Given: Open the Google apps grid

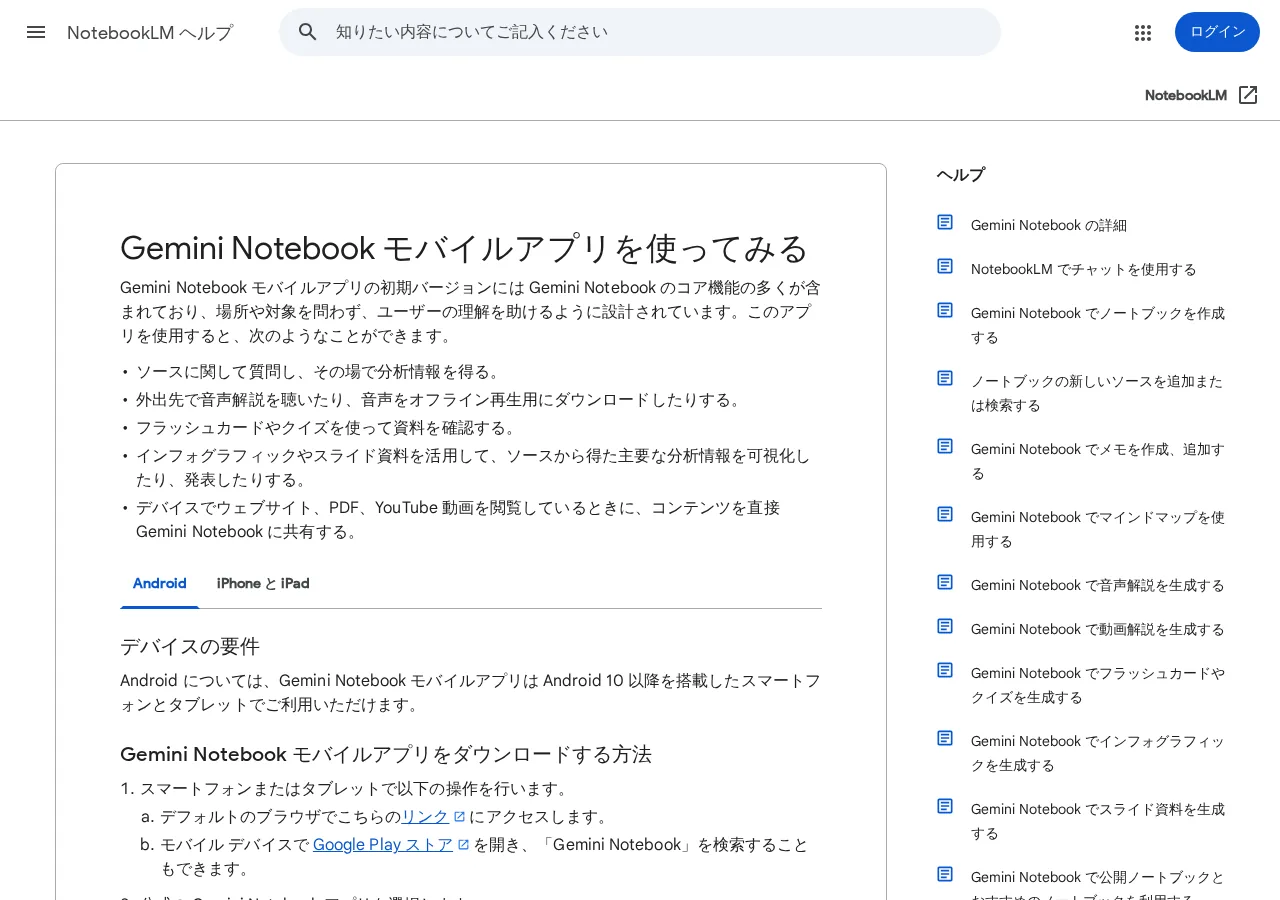Looking at the screenshot, I should pos(1143,32).
